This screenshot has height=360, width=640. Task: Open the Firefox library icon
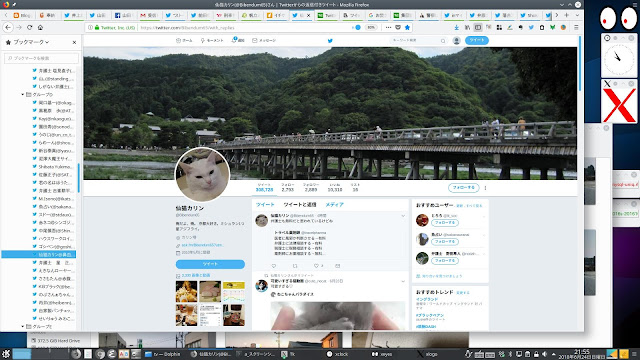467,27
